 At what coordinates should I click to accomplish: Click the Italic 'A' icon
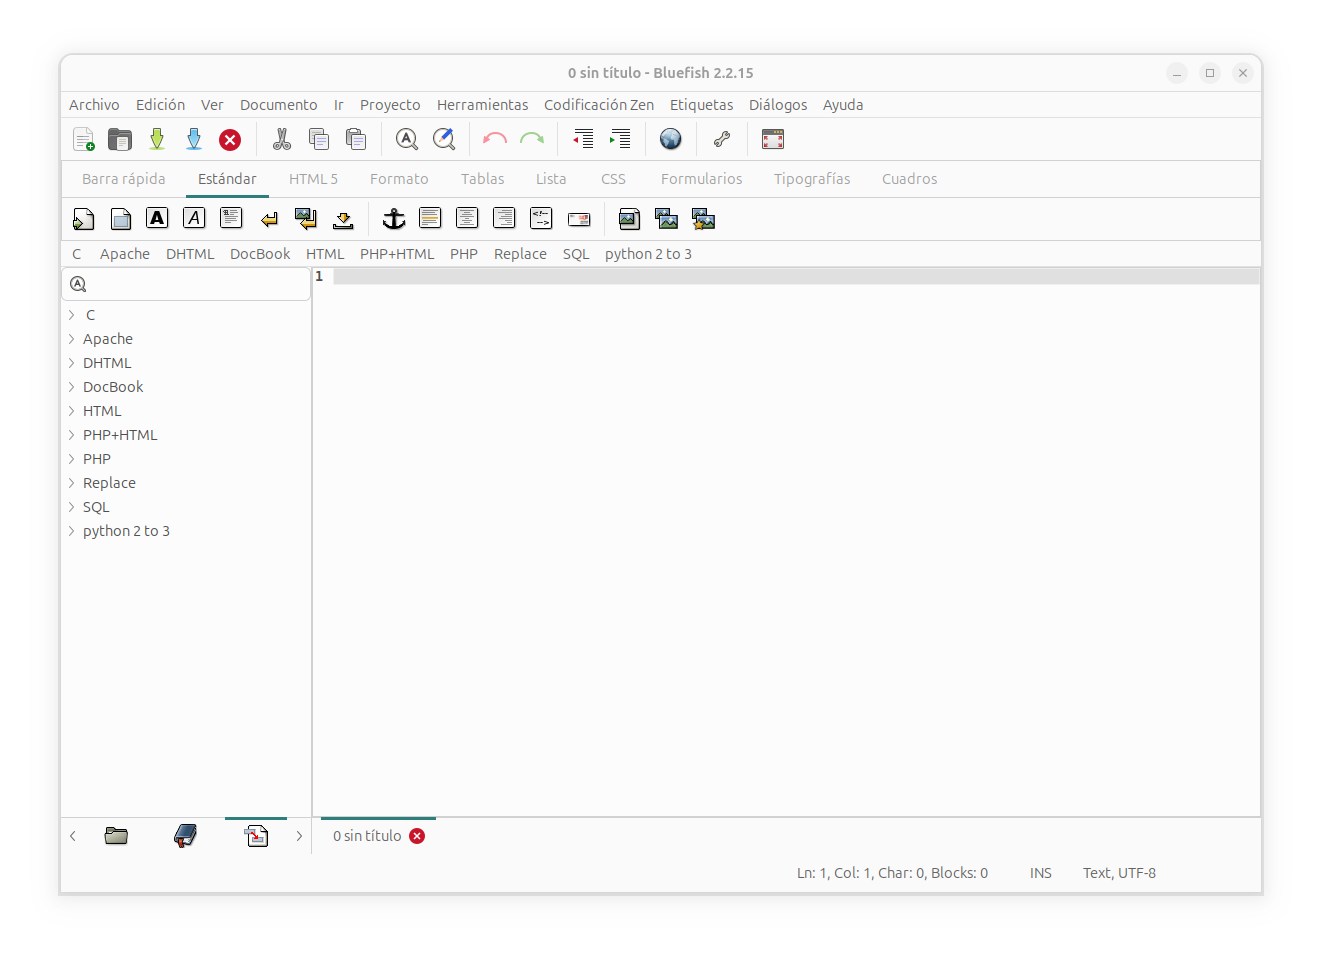tap(194, 218)
